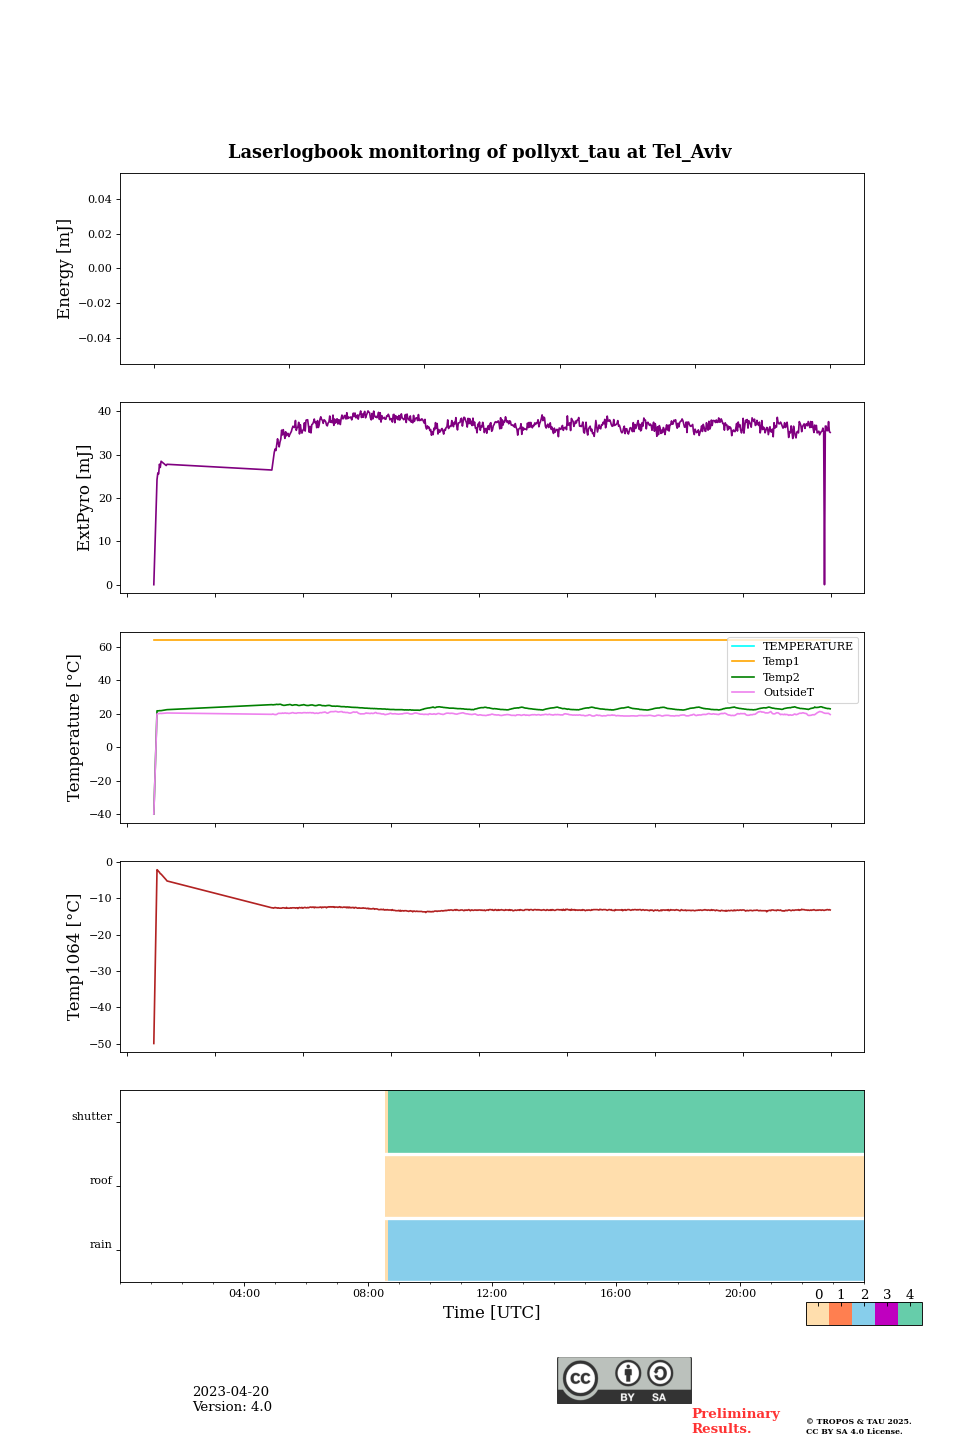Click the 12:00 time tick label

click(492, 1293)
